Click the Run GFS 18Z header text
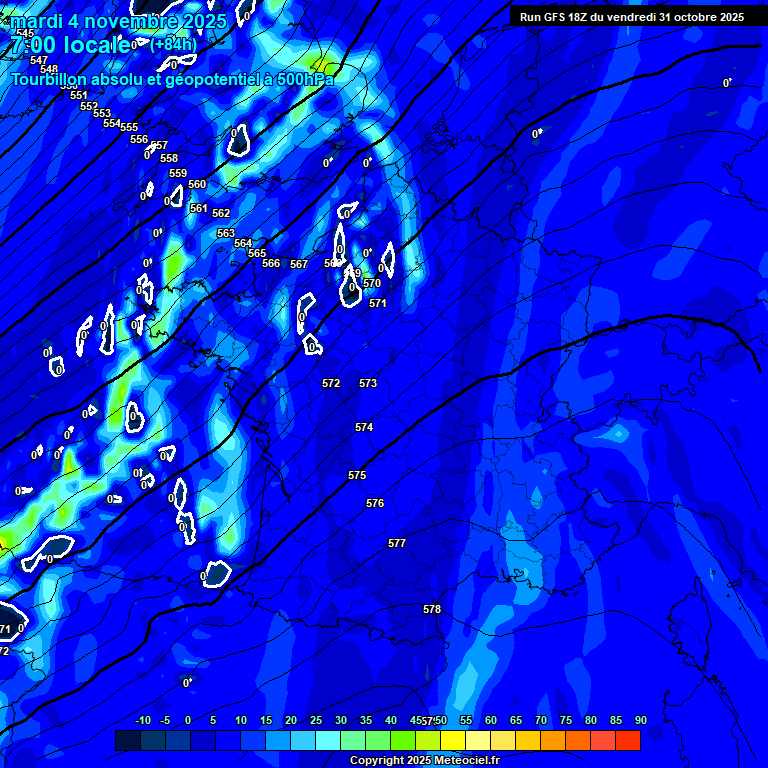The height and width of the screenshot is (768, 768). (631, 17)
